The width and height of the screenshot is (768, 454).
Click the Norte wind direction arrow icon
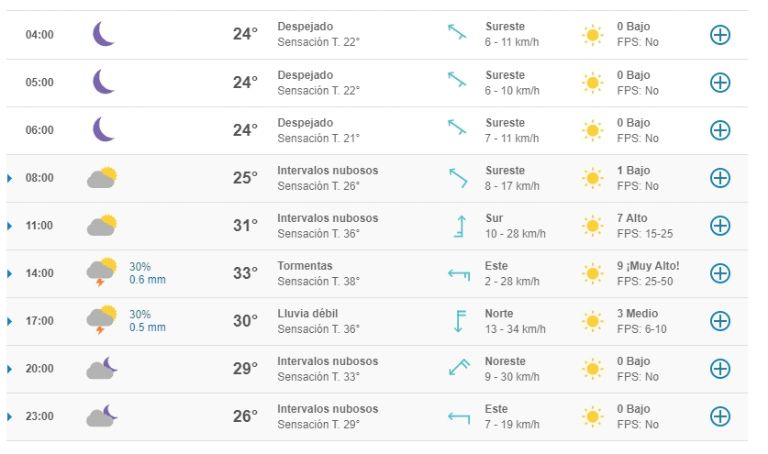click(x=459, y=321)
